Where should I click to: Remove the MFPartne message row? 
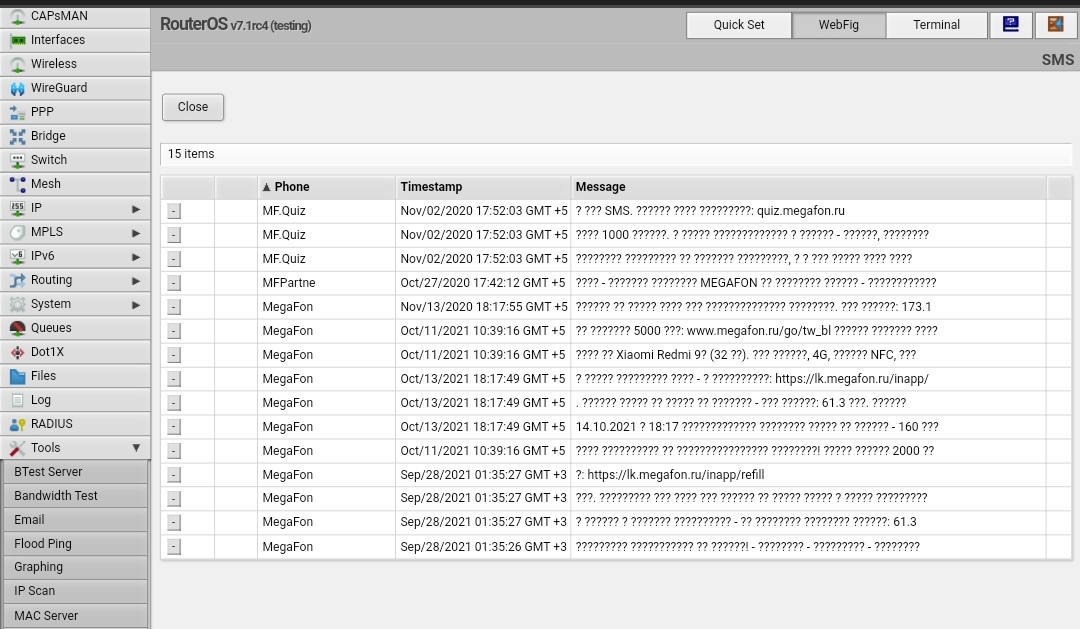174,283
